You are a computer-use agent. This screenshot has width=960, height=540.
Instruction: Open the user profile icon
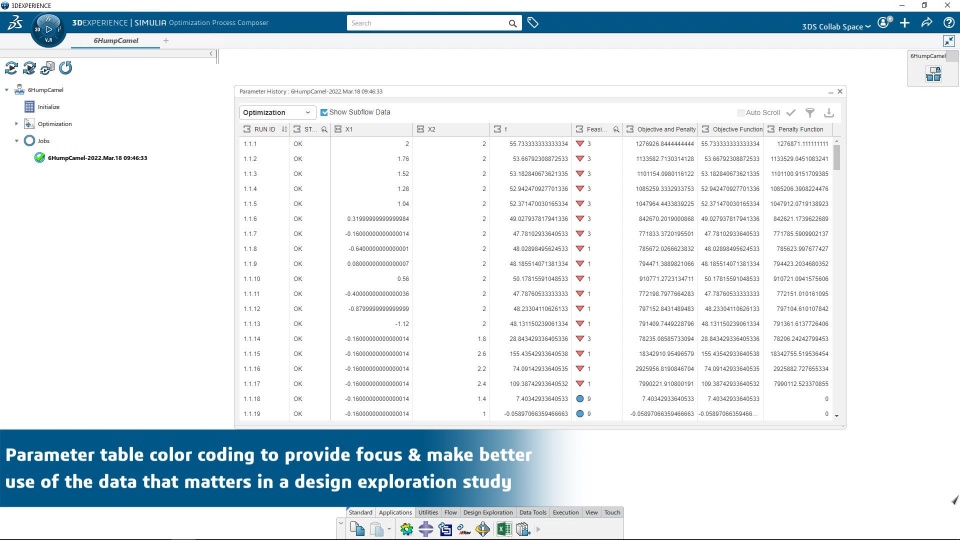coord(884,23)
